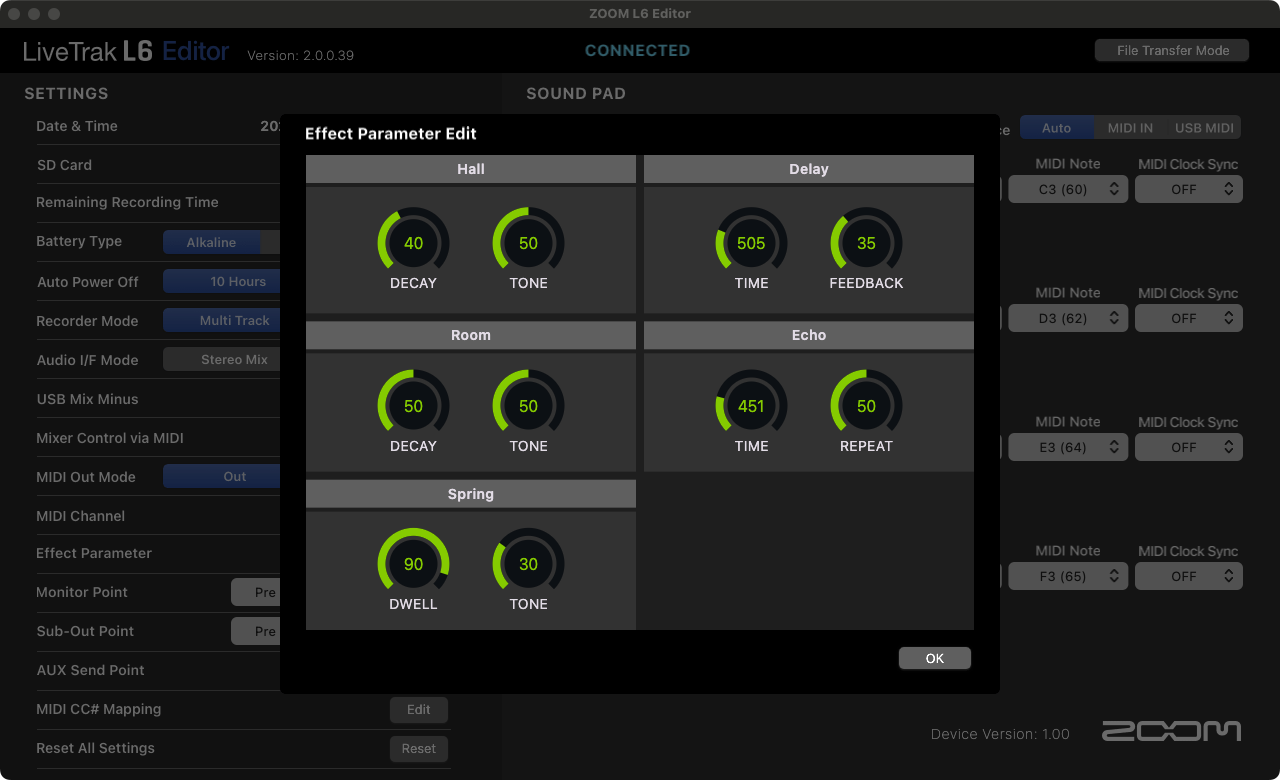
Task: Select the Spring DWELL knob
Action: pyautogui.click(x=413, y=564)
